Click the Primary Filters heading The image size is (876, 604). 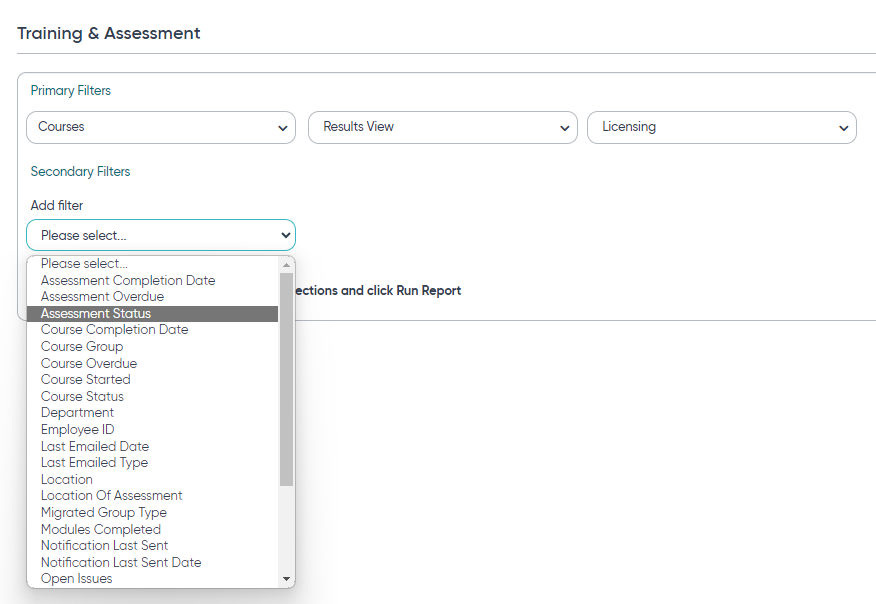pyautogui.click(x=71, y=91)
